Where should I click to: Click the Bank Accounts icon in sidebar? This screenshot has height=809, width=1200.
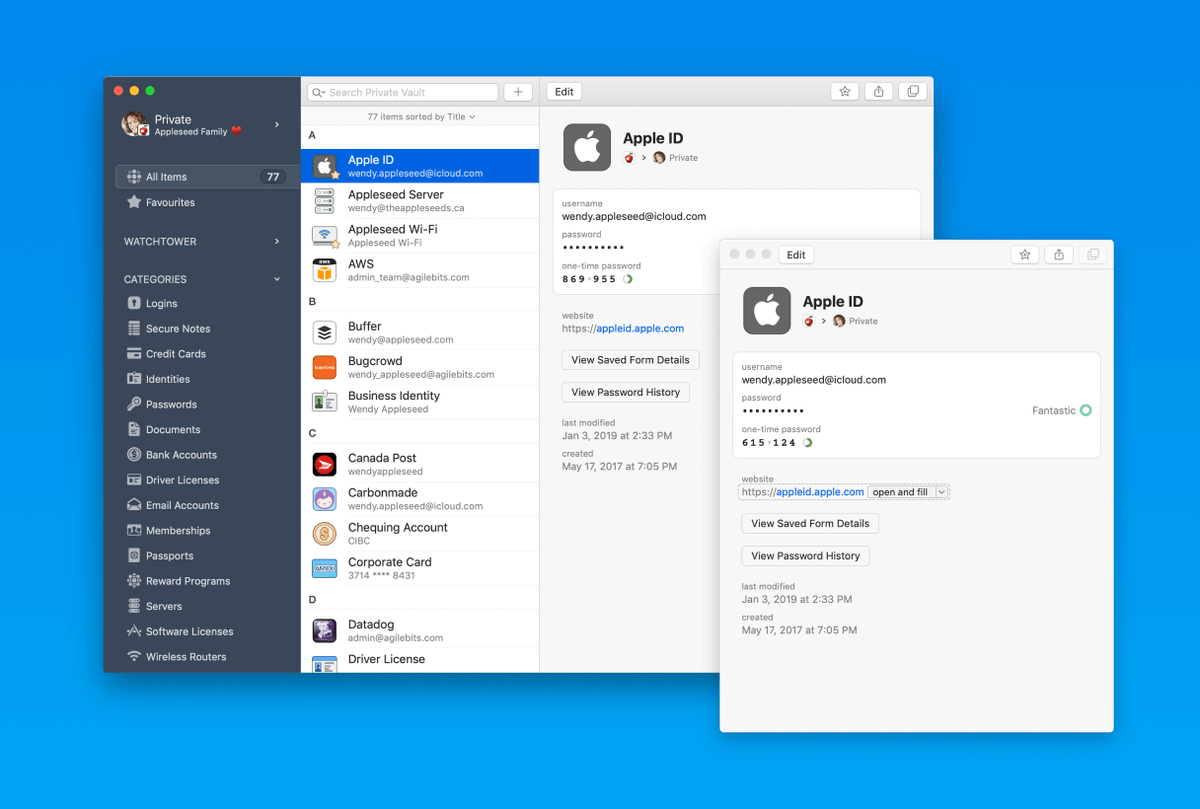point(134,455)
